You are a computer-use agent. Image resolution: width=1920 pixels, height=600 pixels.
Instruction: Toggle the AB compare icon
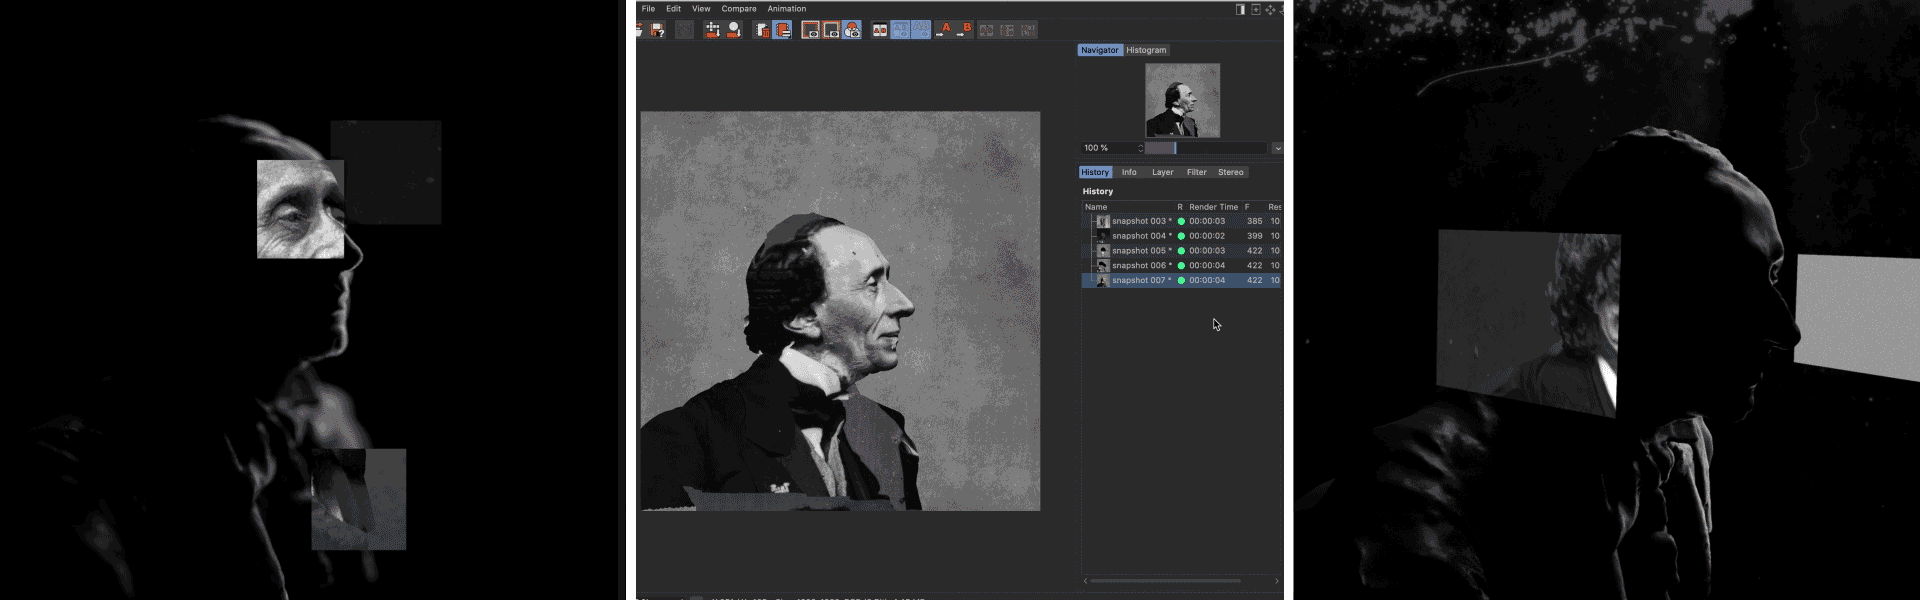(880, 30)
